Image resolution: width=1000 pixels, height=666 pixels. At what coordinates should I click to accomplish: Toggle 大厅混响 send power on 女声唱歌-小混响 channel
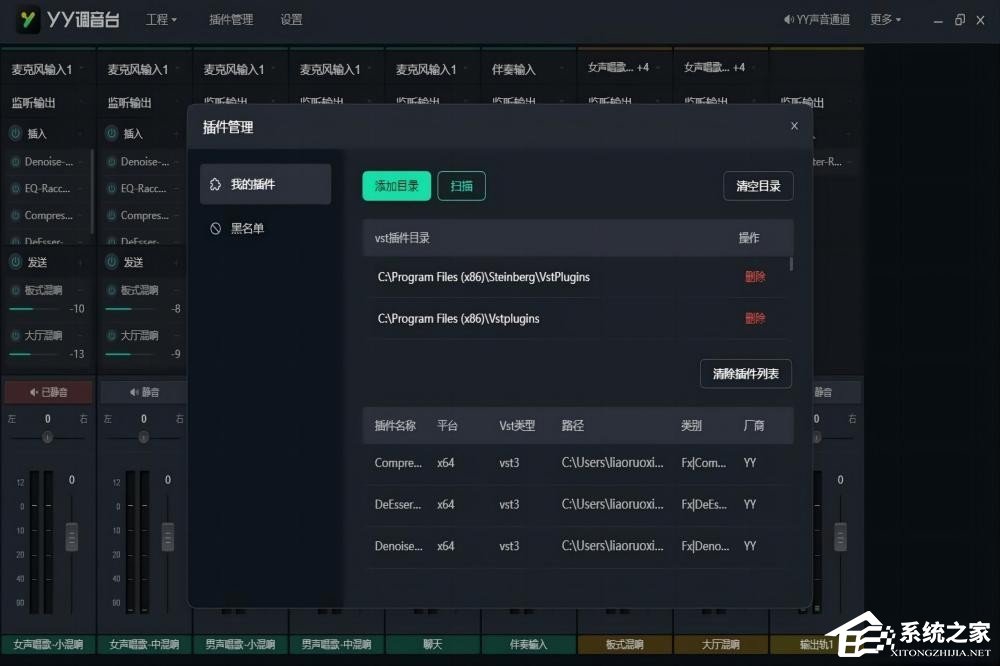15,336
